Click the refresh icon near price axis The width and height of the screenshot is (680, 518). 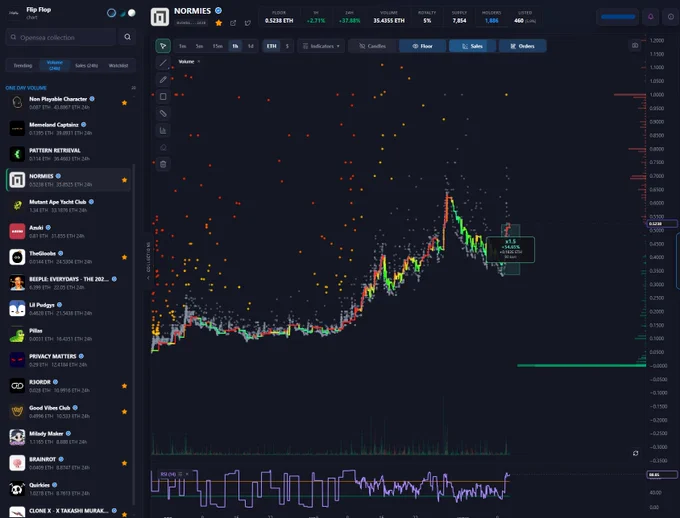click(x=635, y=453)
